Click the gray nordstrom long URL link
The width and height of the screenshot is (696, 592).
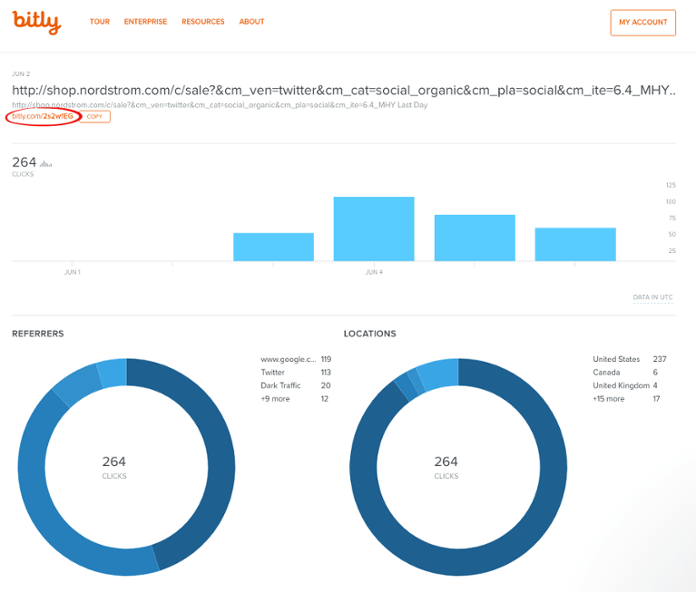point(220,105)
